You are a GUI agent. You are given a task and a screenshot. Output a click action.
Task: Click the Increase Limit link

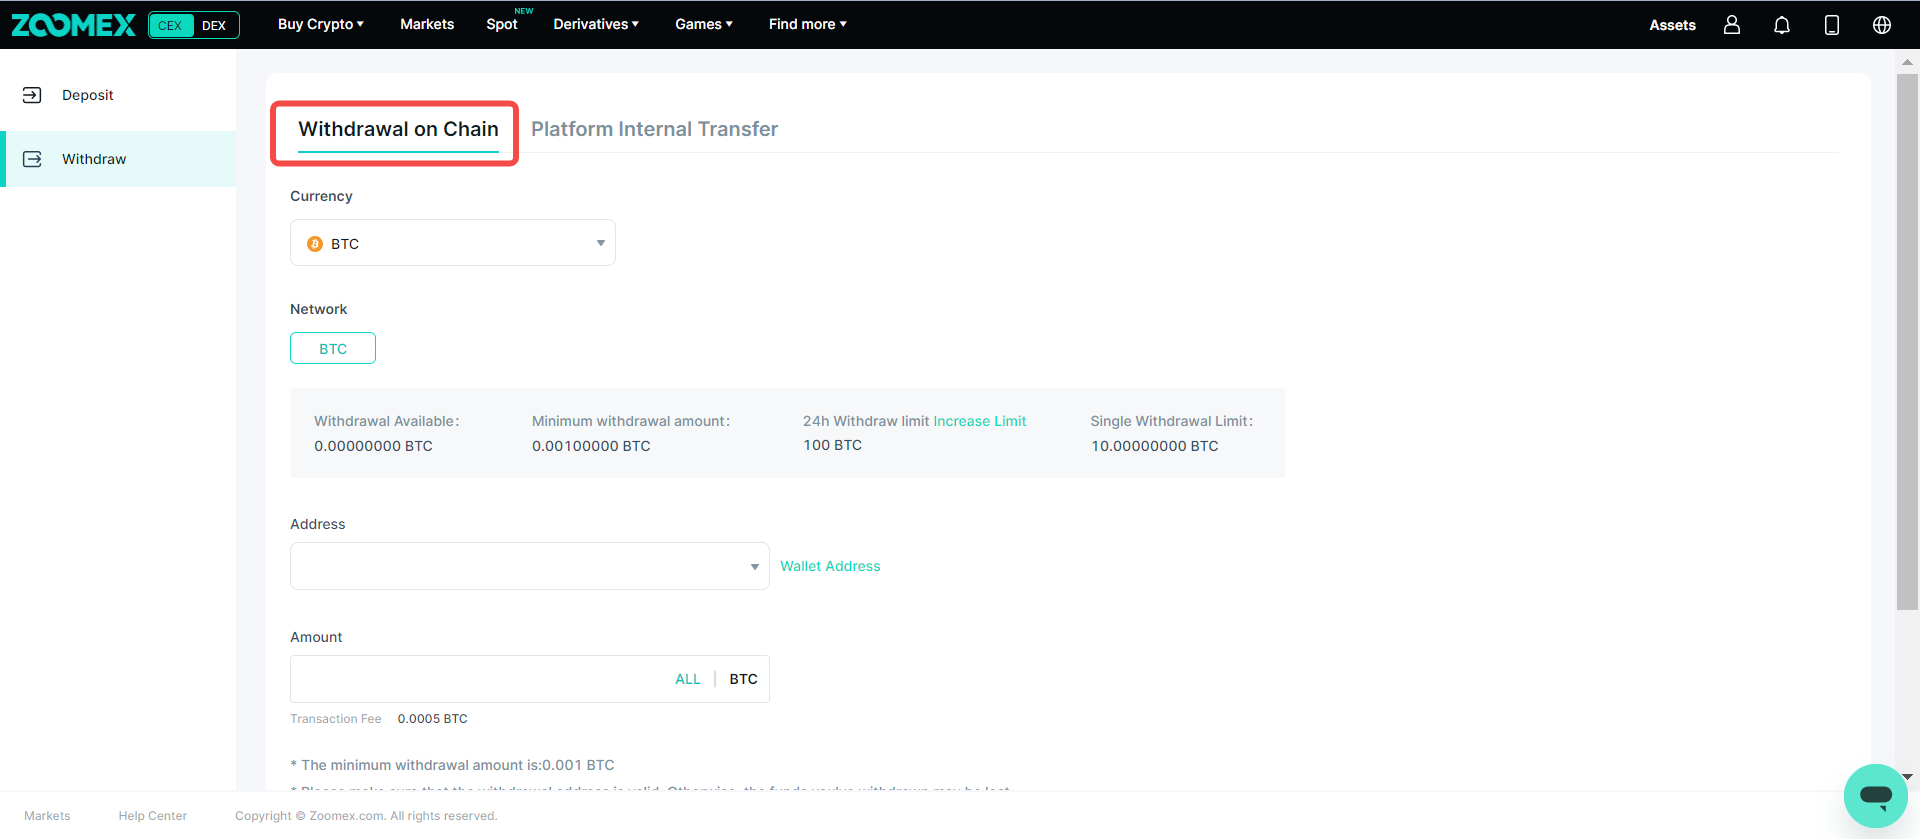(979, 421)
